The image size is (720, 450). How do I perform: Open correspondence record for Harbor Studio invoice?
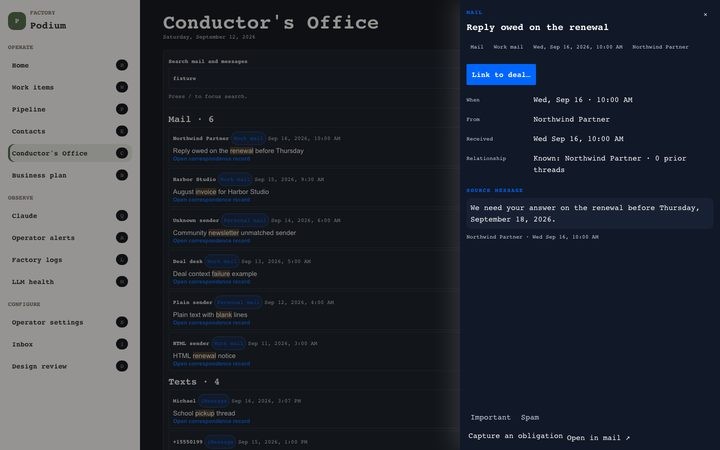[212, 200]
